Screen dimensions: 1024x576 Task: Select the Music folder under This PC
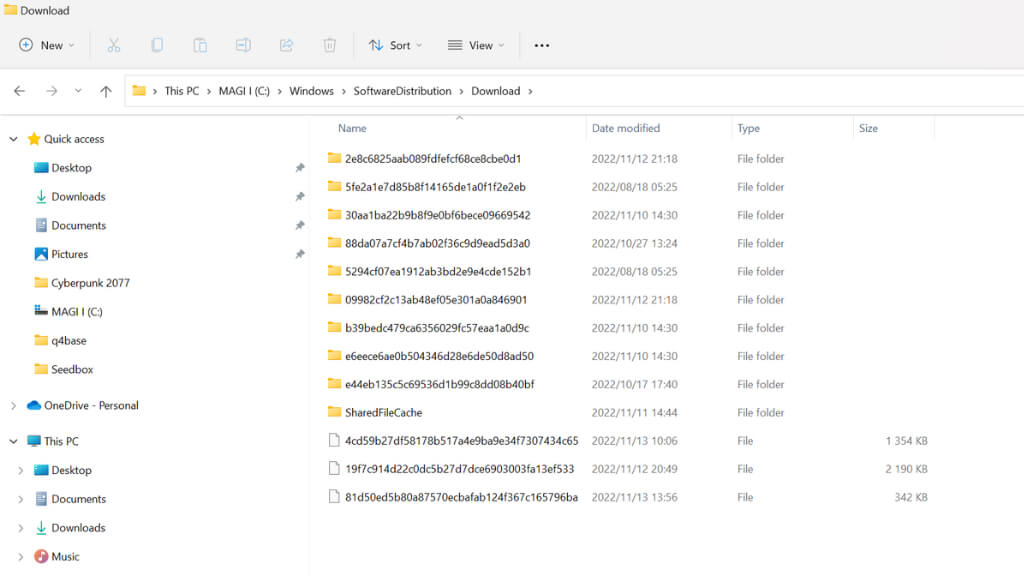(x=65, y=556)
